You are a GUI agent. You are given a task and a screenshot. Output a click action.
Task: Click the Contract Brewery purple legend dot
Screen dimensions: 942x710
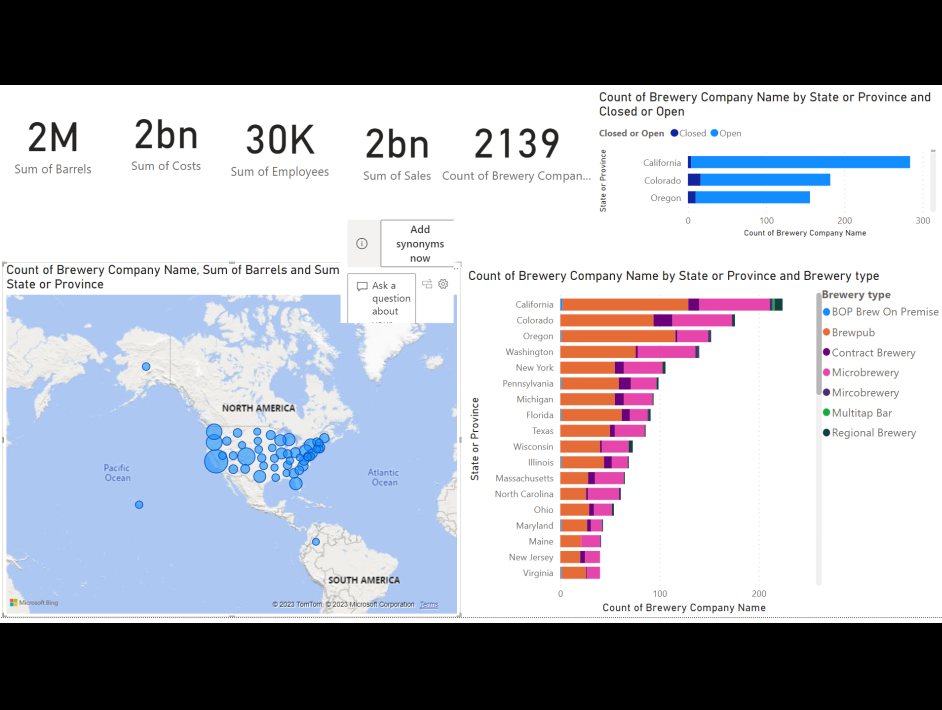point(825,352)
